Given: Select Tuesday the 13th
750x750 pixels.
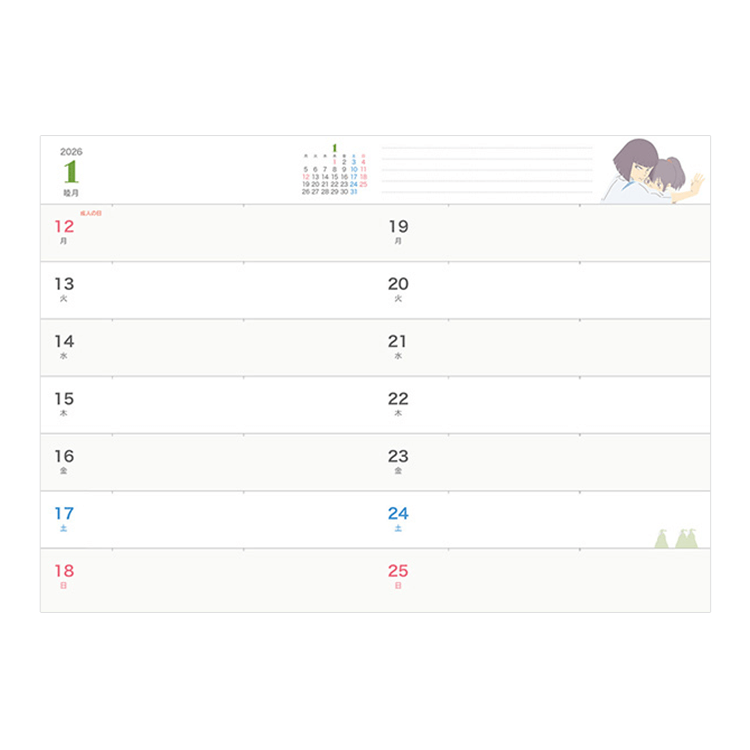Looking at the screenshot, I should click(64, 284).
